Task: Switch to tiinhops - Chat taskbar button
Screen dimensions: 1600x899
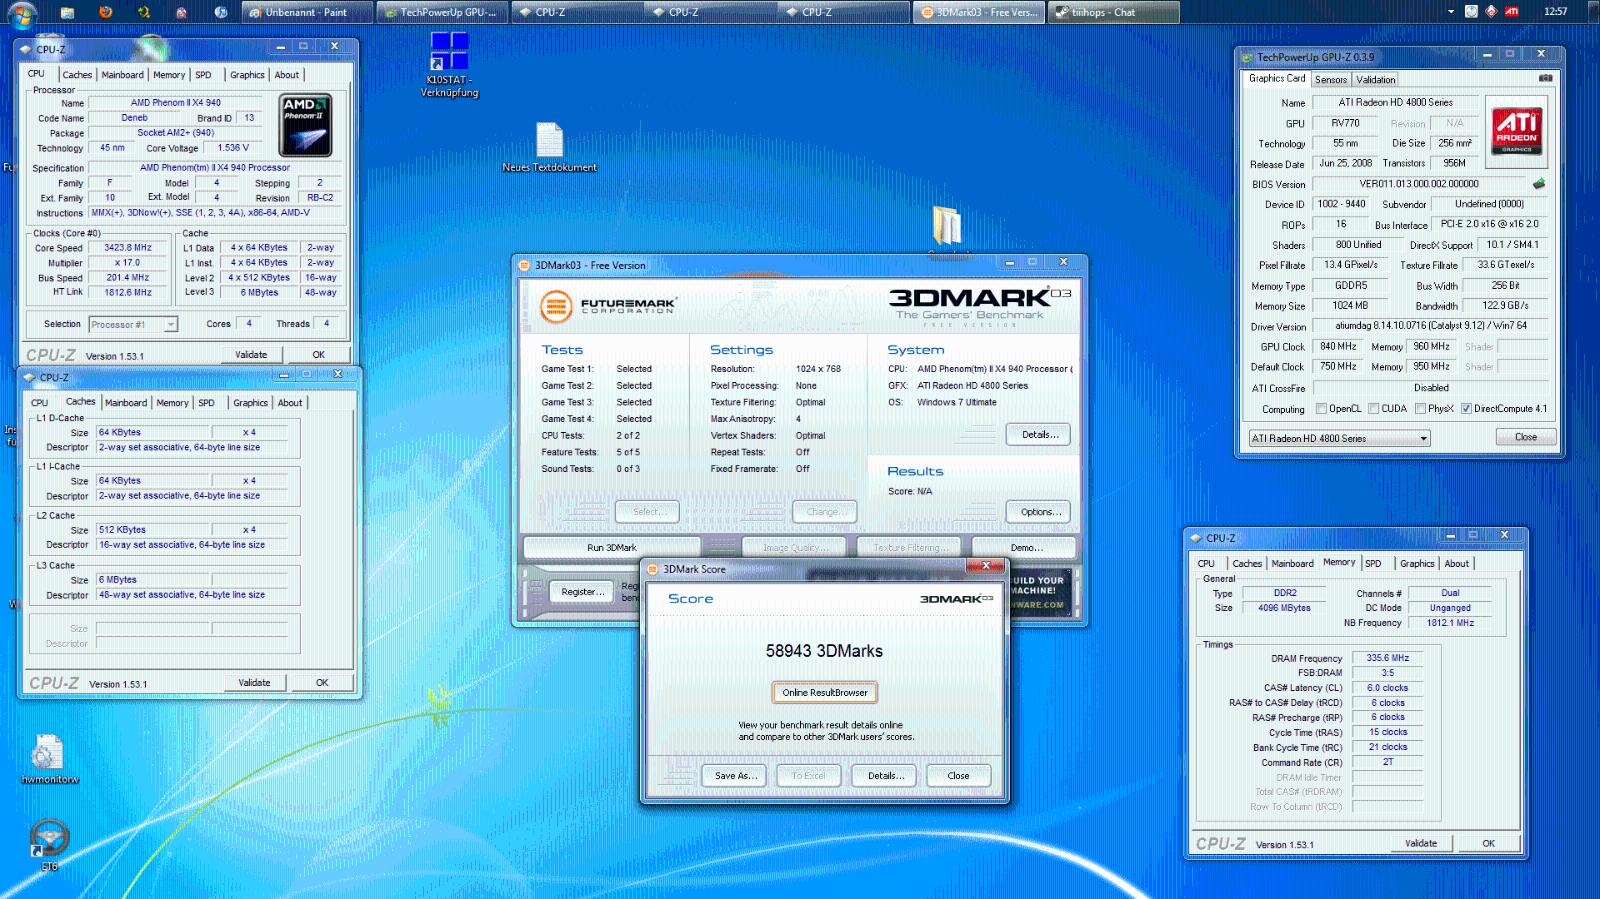Action: tap(1113, 13)
